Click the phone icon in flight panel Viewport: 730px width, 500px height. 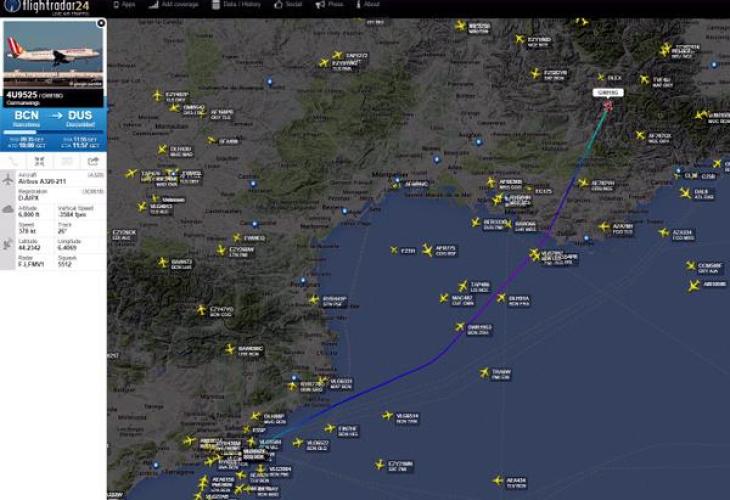pyautogui.click(x=13, y=161)
